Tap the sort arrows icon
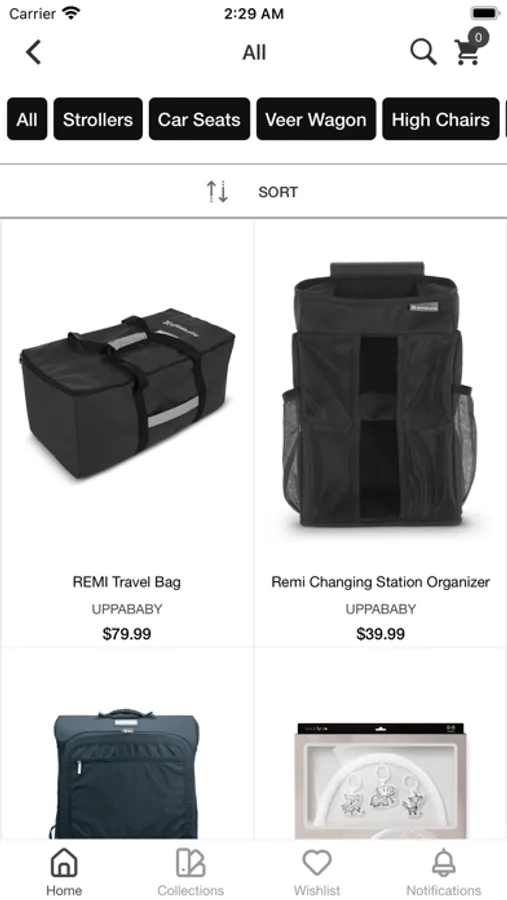 coord(218,192)
